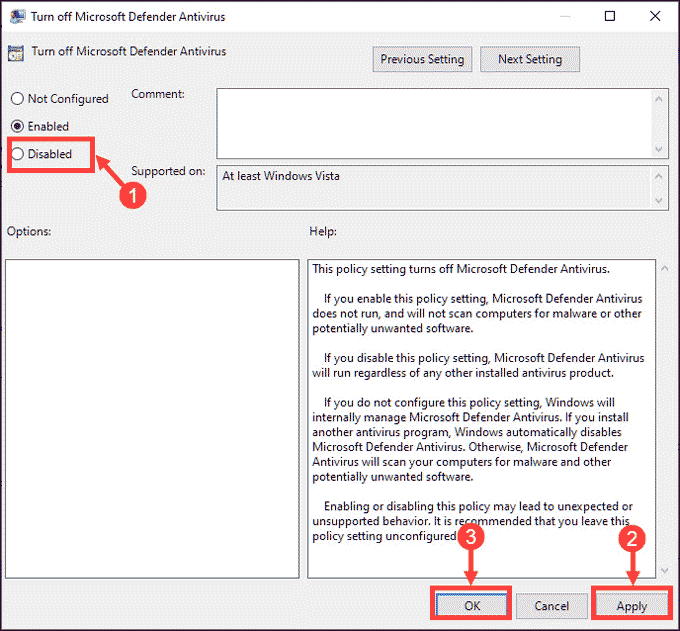Go to Previous Setting

[x=422, y=59]
